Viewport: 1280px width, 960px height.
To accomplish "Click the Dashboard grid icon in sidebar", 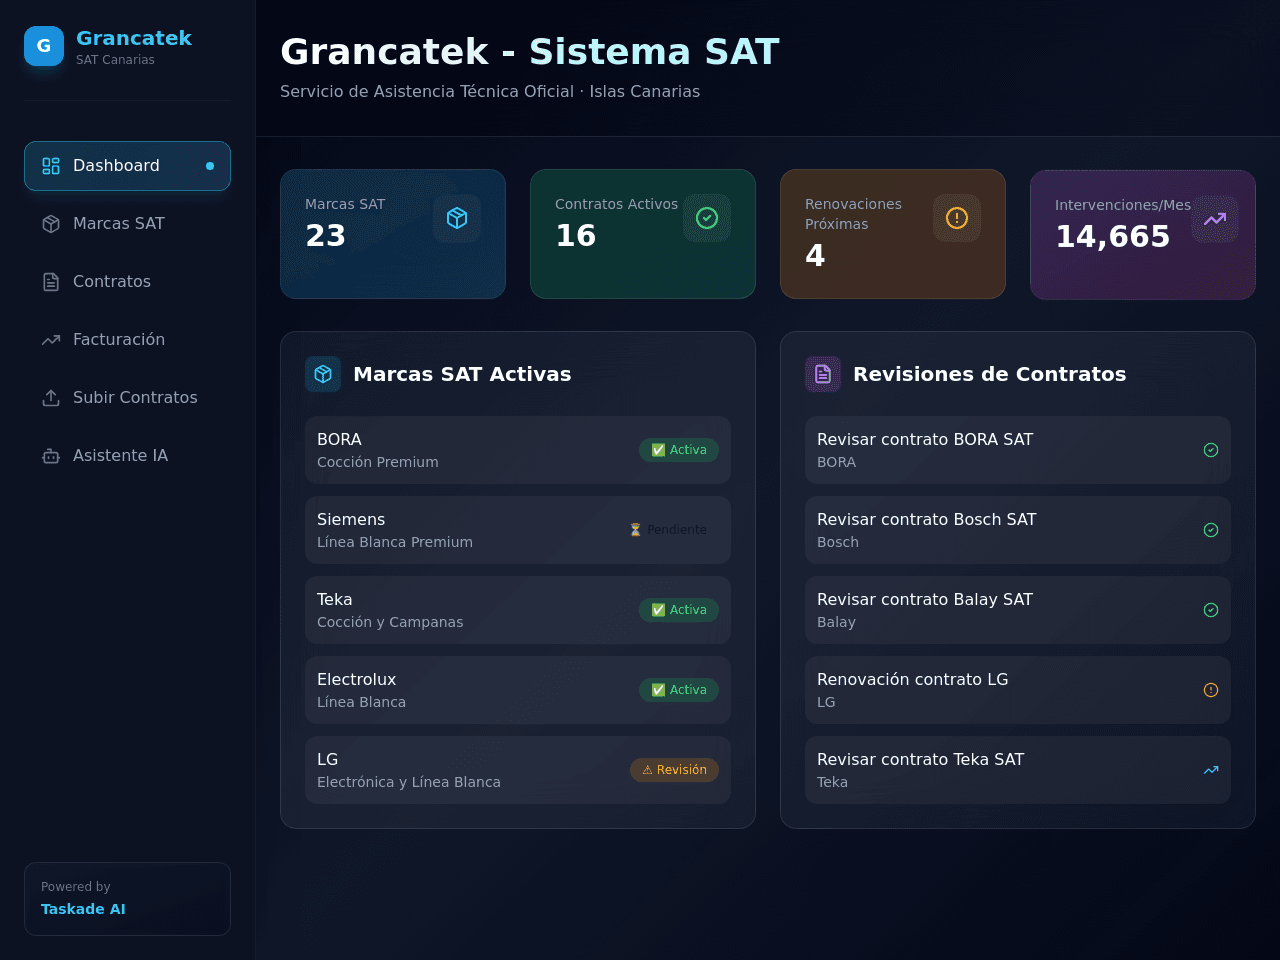I will (51, 166).
